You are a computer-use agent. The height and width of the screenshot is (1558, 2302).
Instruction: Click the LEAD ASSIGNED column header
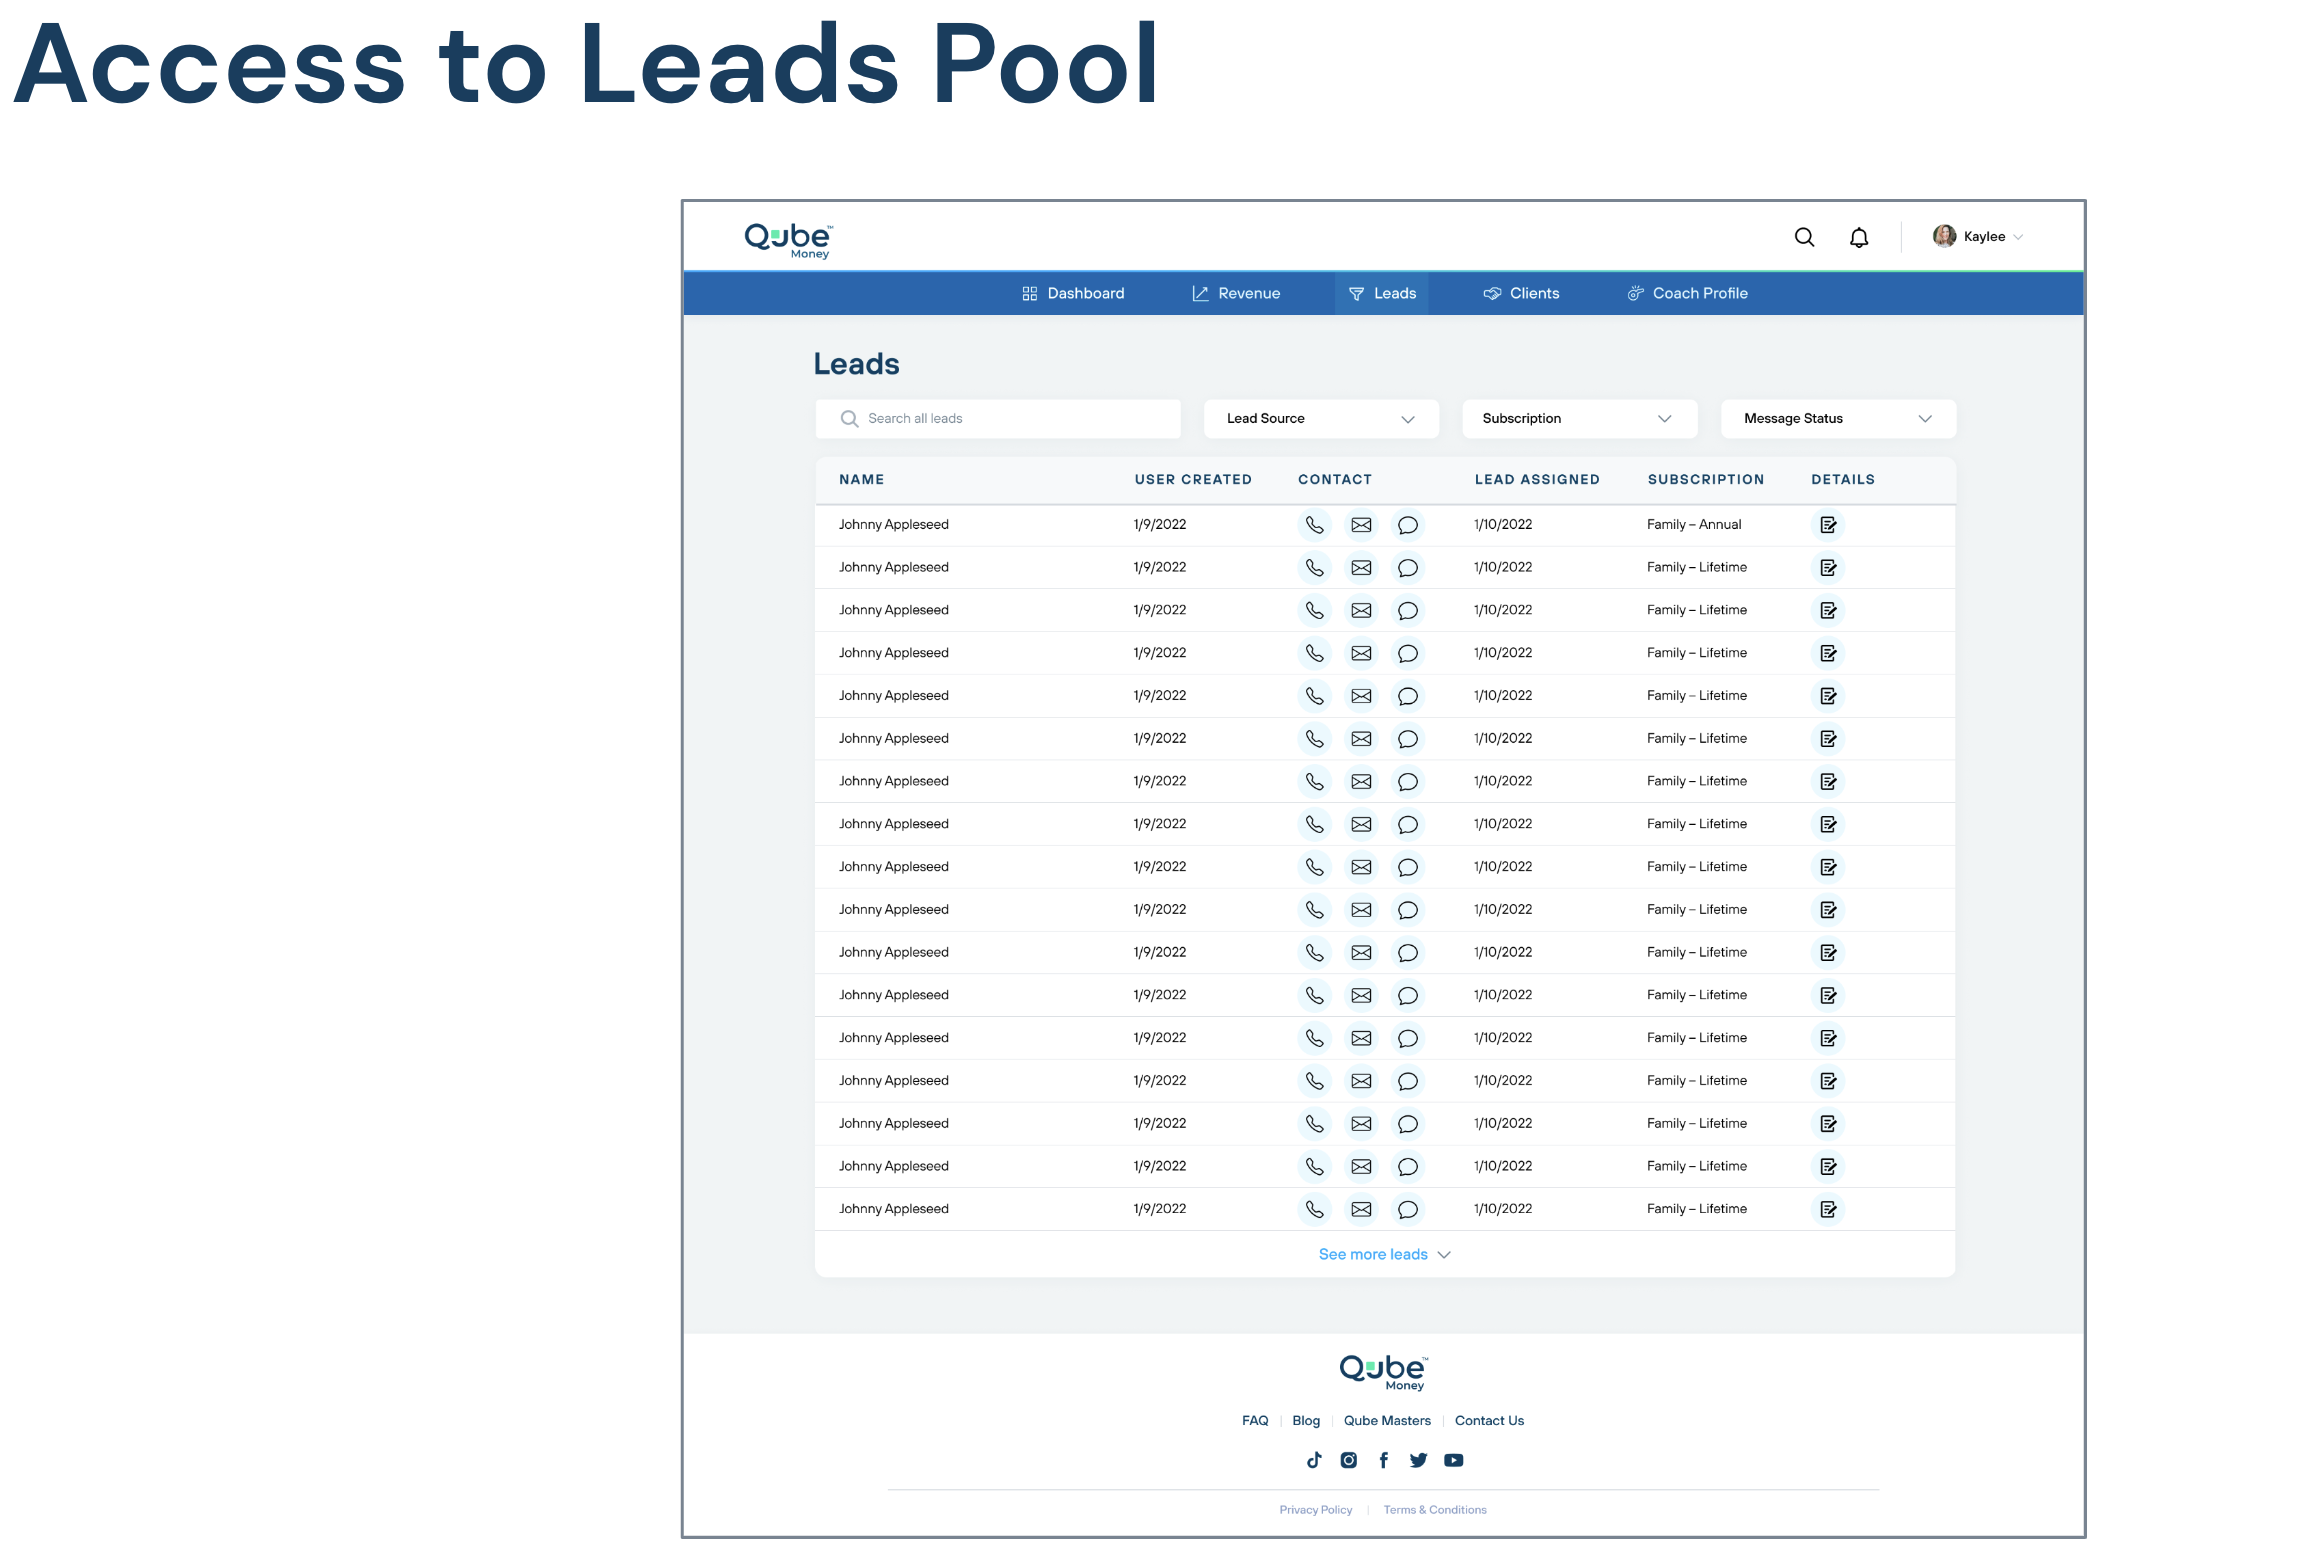[x=1537, y=480]
